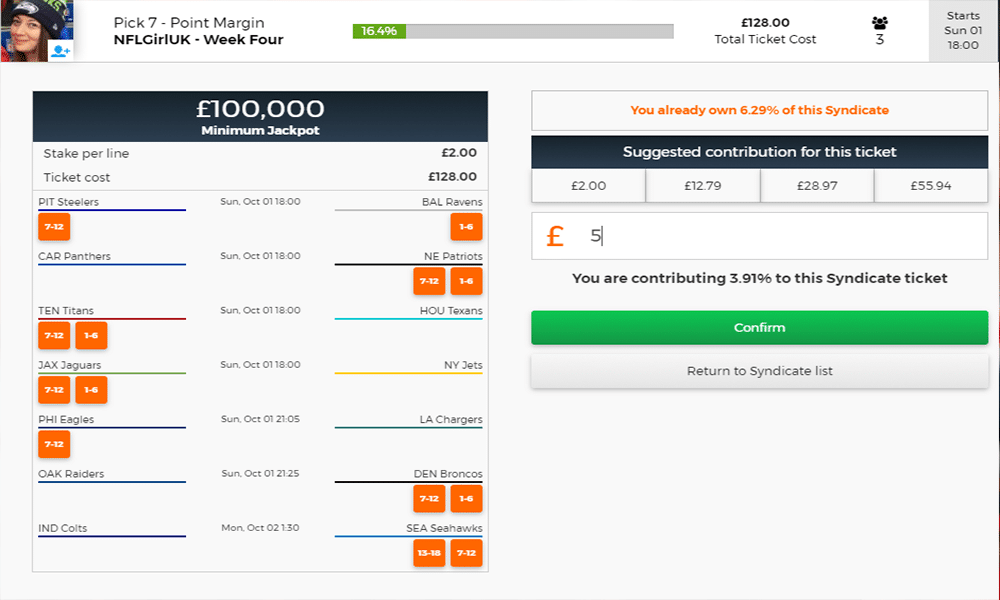The height and width of the screenshot is (600, 1000).
Task: Toggle the NE Patriots 7-12 margin selection
Action: [429, 281]
